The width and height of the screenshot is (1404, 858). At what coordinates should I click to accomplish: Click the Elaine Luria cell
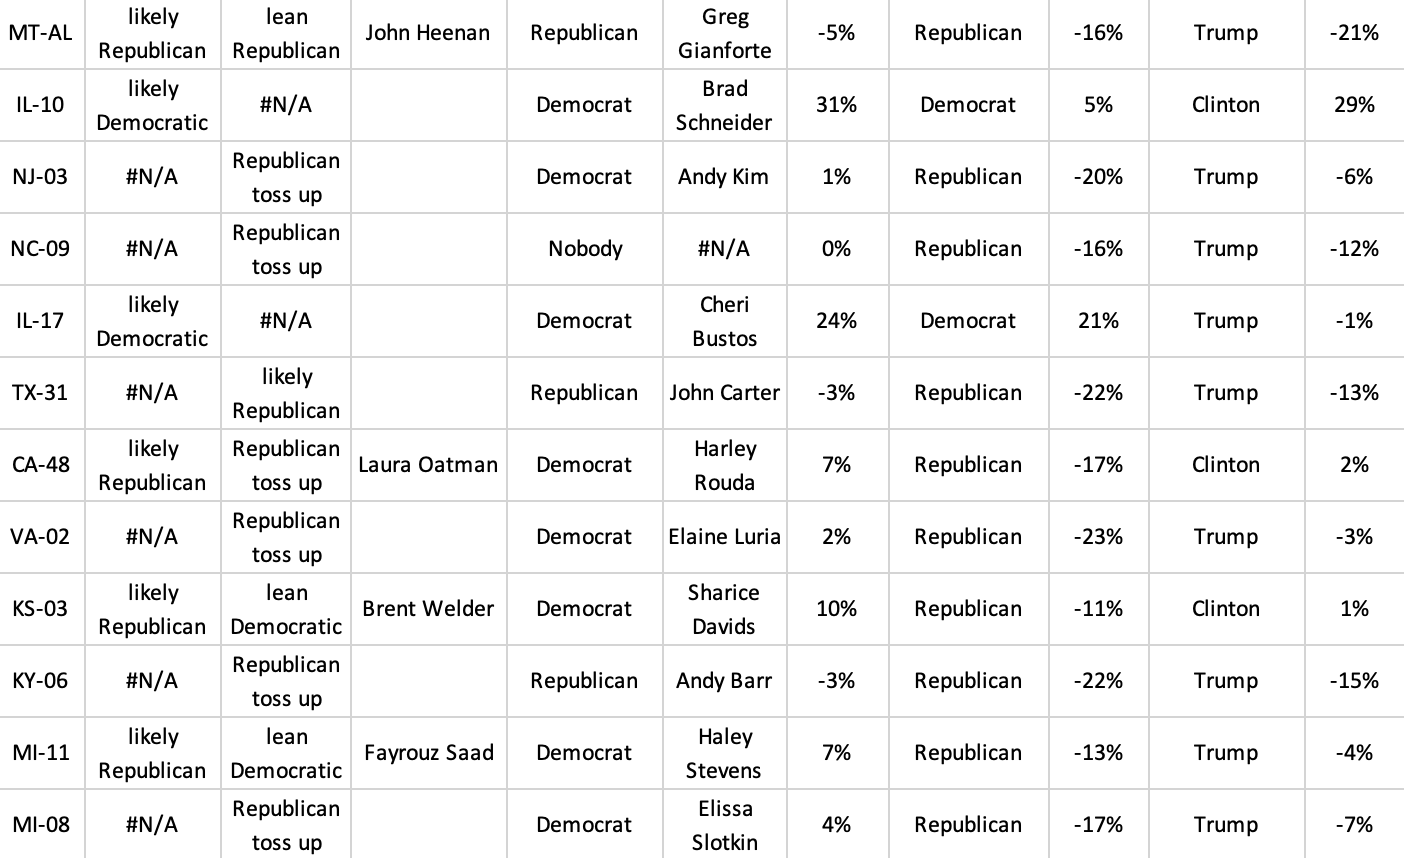pos(724,537)
